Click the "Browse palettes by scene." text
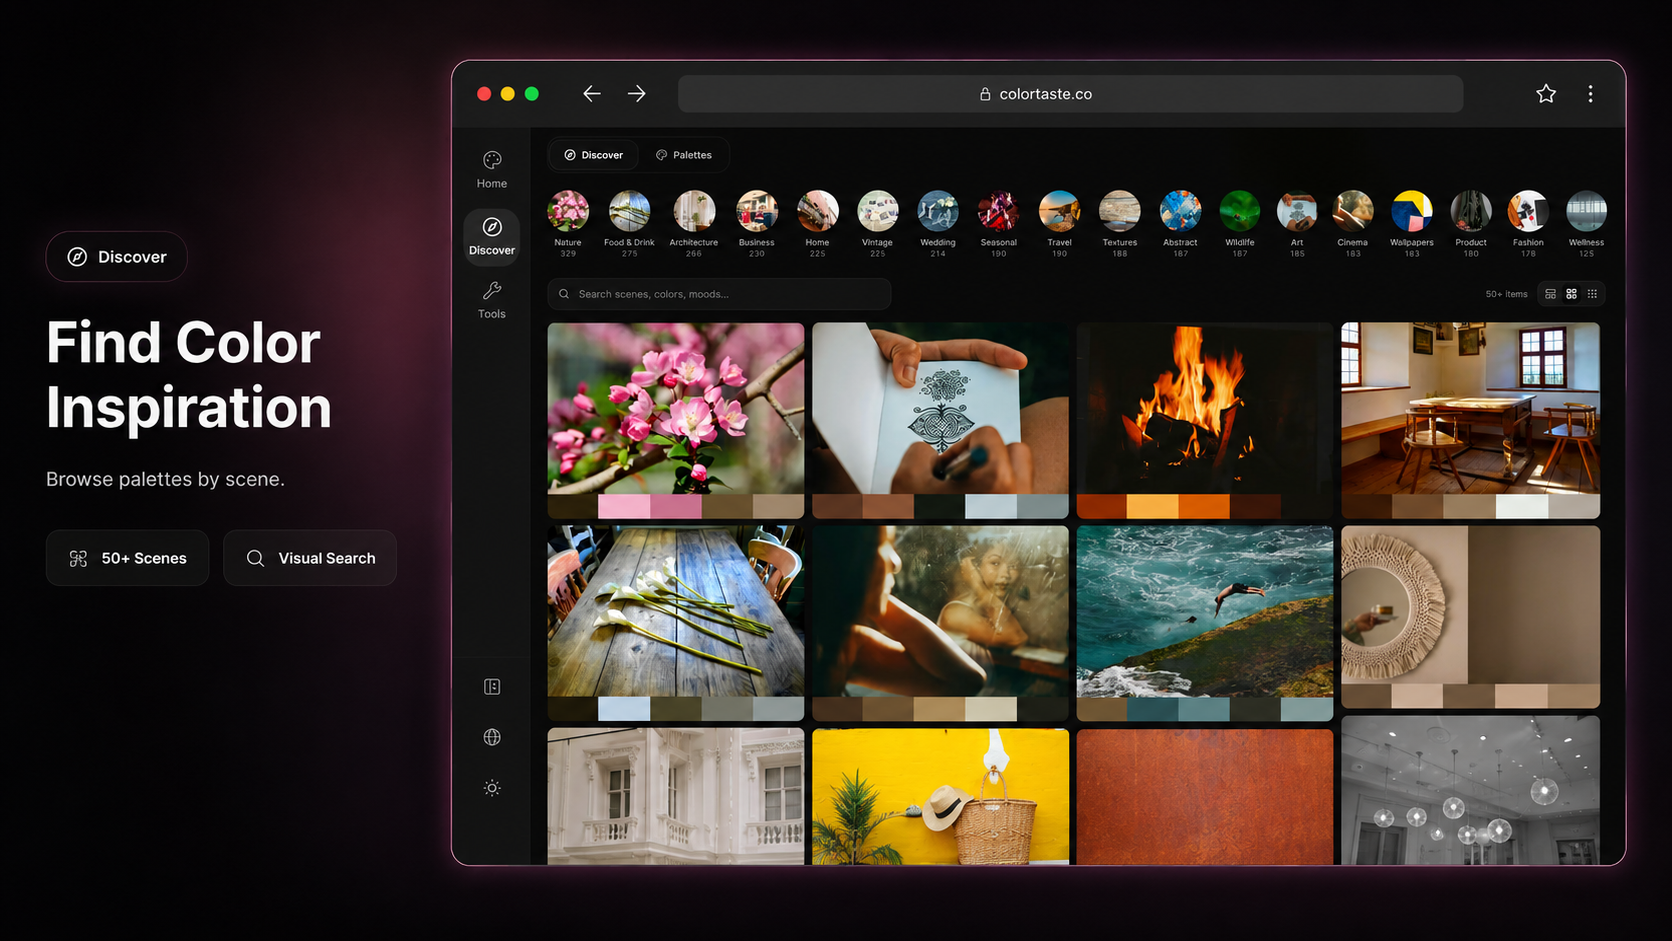This screenshot has width=1672, height=941. point(166,479)
